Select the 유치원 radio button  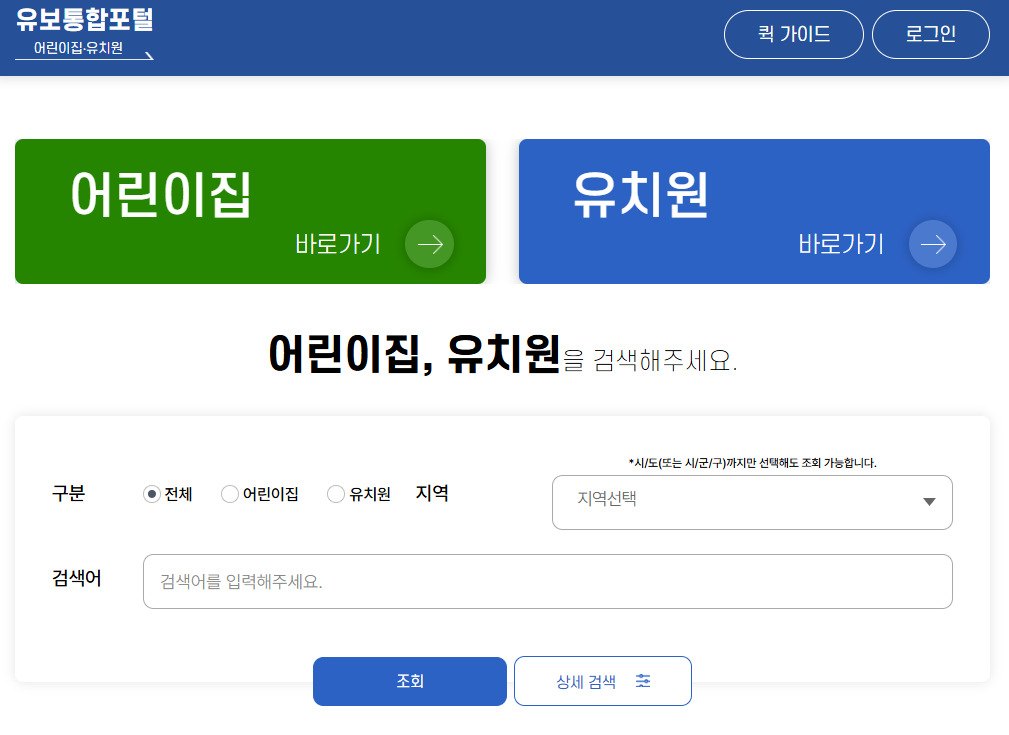coord(335,494)
